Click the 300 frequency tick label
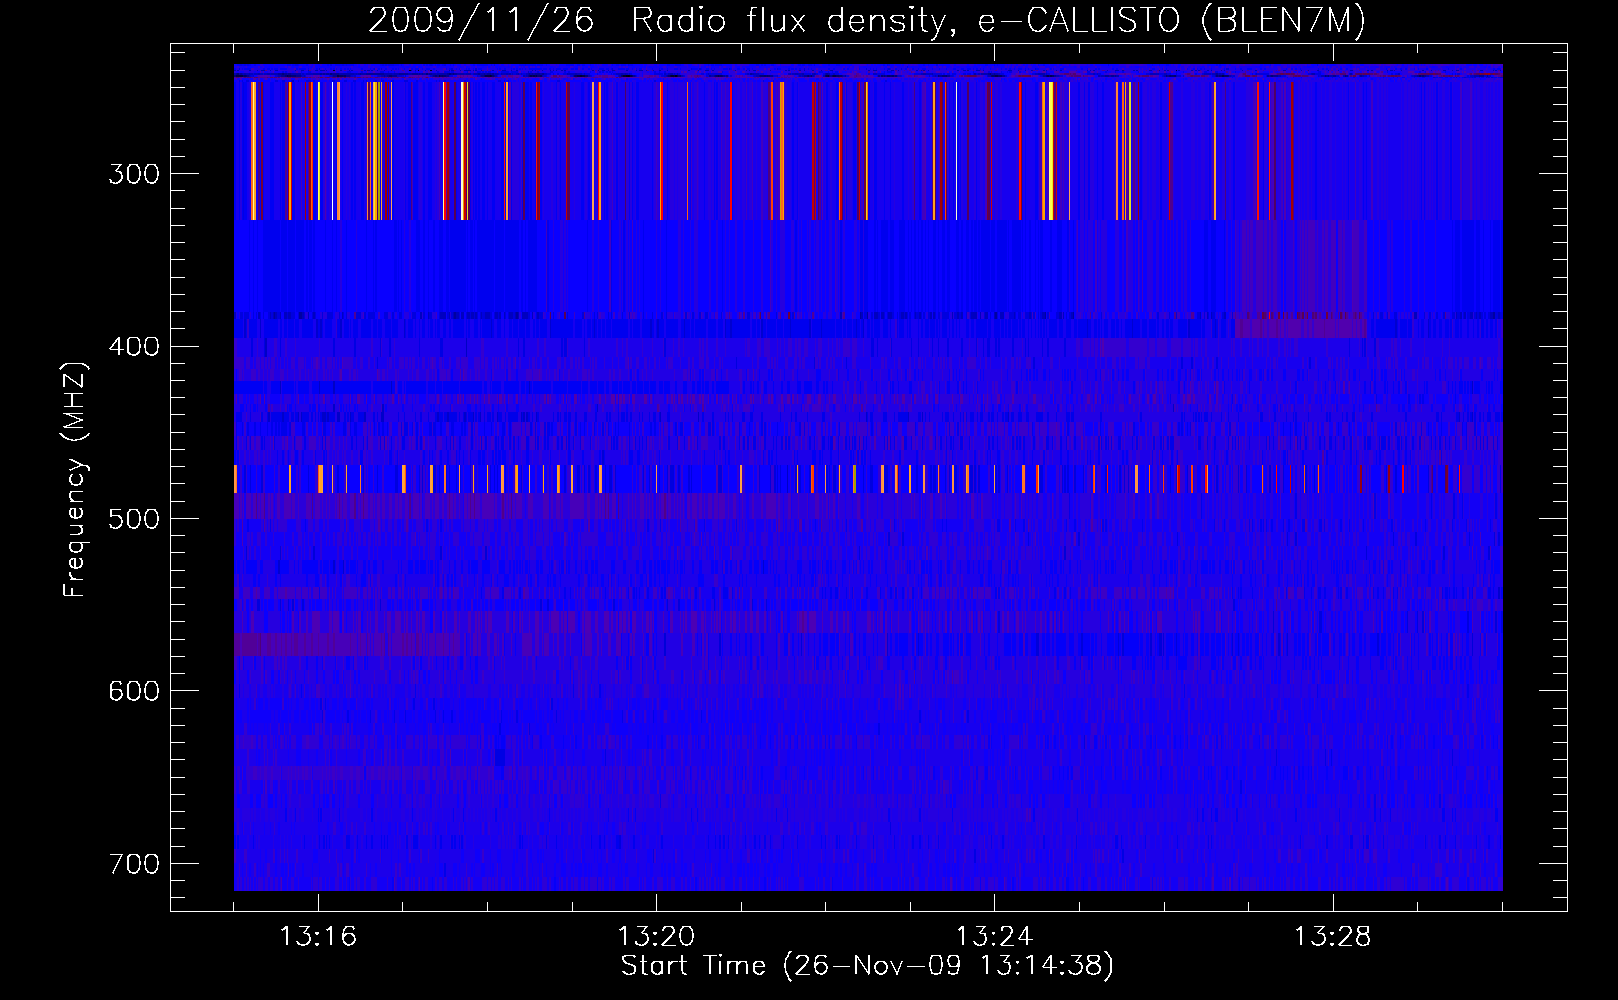 [134, 174]
